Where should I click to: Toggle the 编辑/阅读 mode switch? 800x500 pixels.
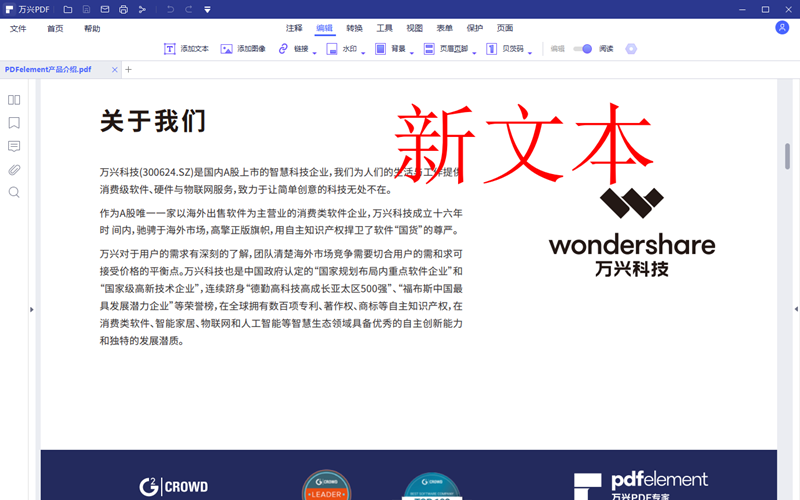[582, 48]
